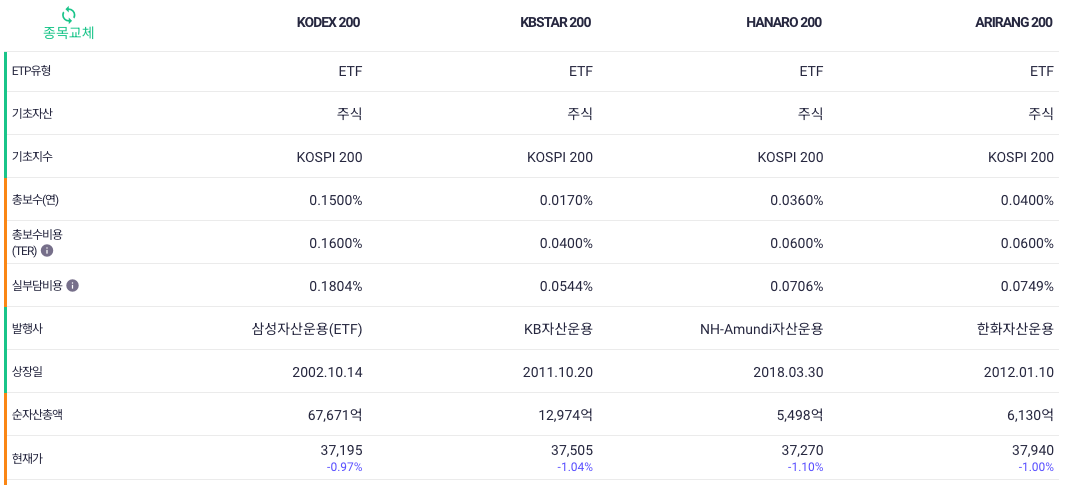Viewport: 1068px width, 485px height.
Task: Click the 현재가 row label
Action: (28, 458)
